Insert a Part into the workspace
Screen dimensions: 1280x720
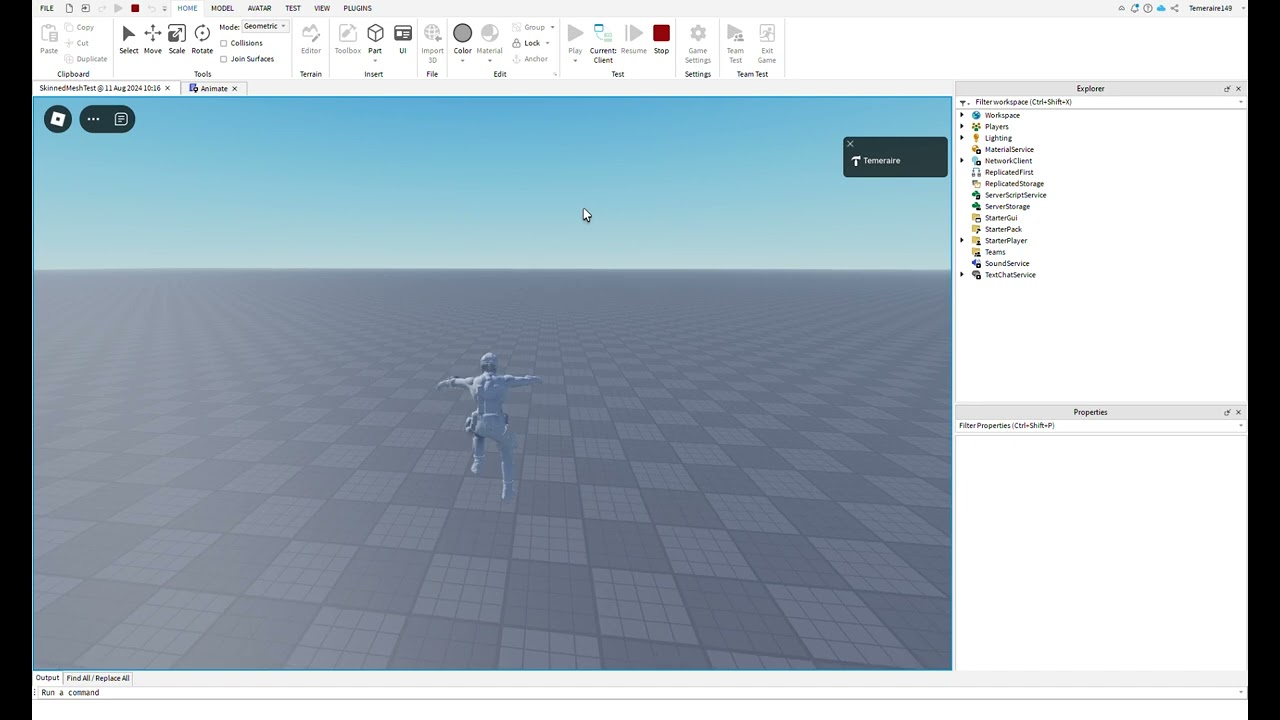[x=375, y=38]
